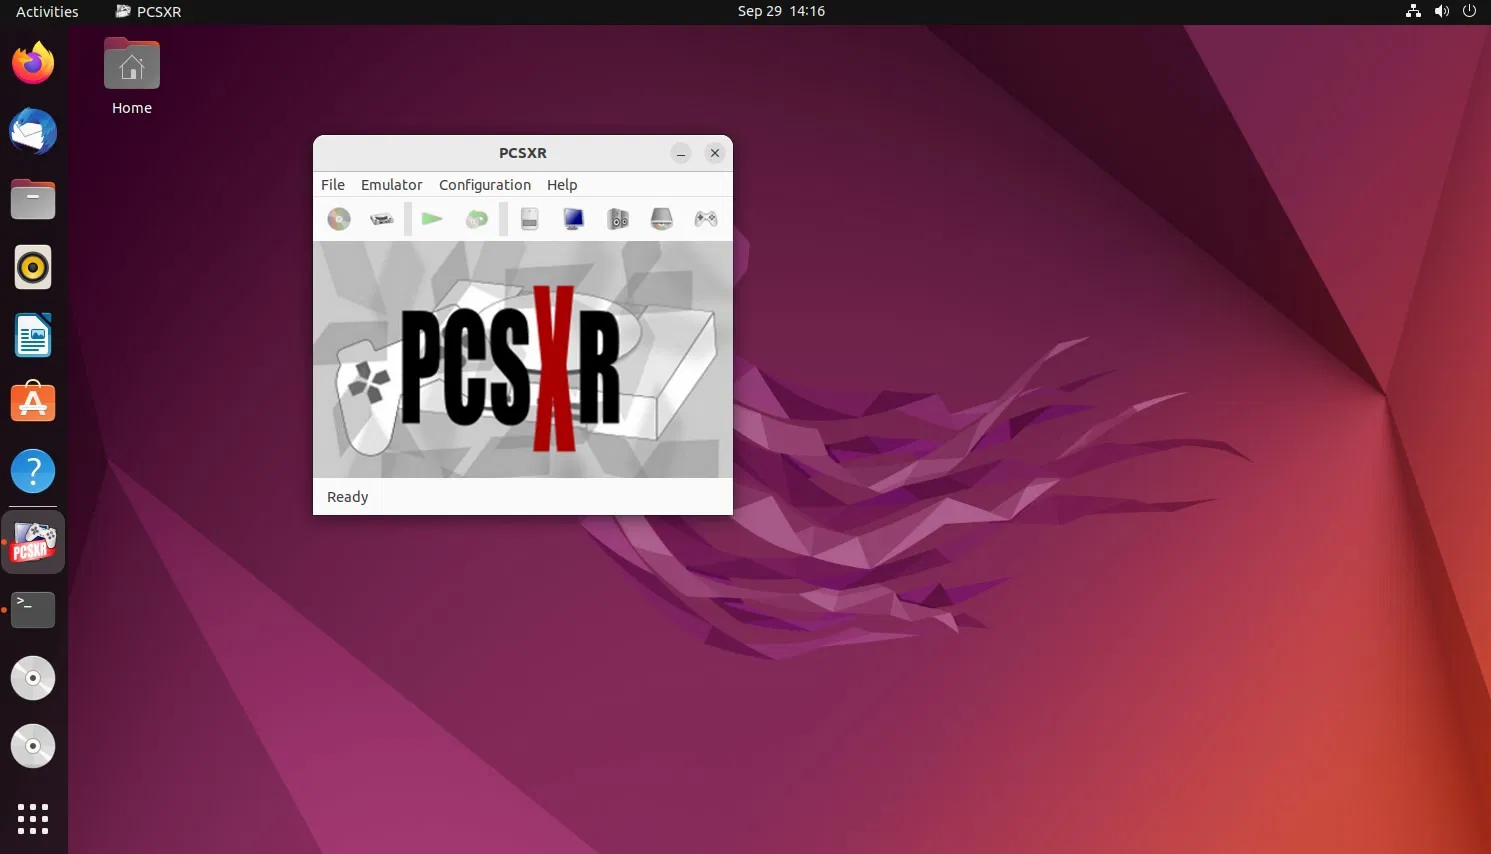Click Activities in the top bar
The width and height of the screenshot is (1491, 854).
47,11
